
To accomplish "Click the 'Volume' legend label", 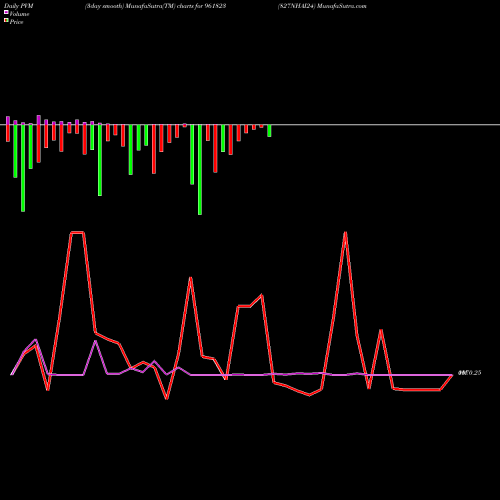I will click(19, 14).
